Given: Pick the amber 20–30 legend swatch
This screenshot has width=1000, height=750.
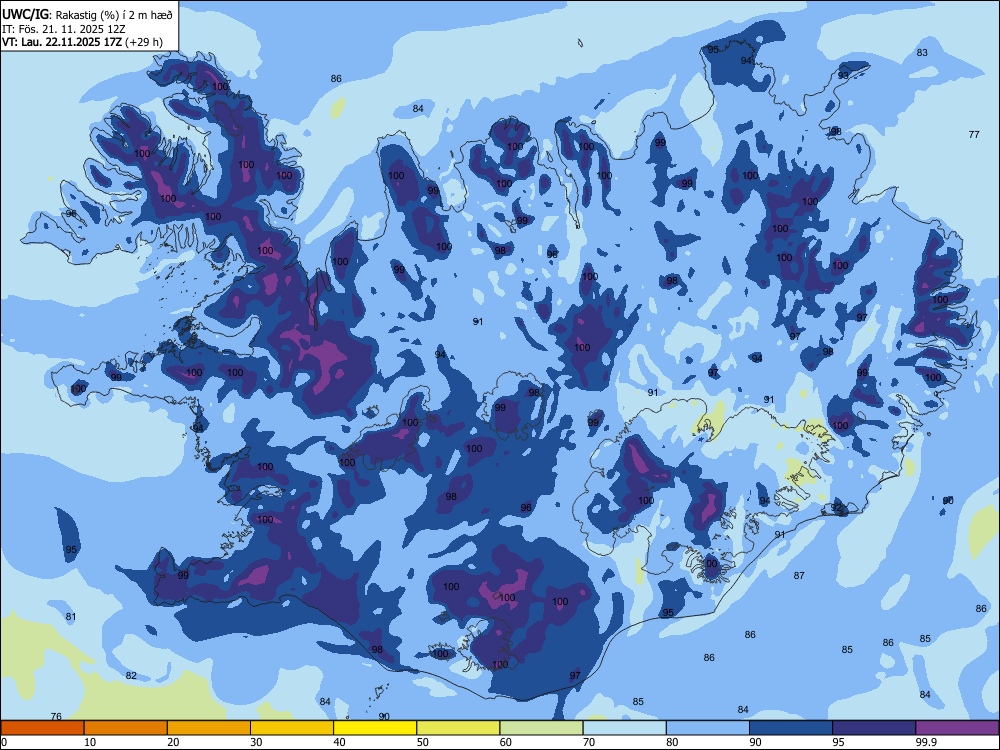Looking at the screenshot, I should click(209, 728).
